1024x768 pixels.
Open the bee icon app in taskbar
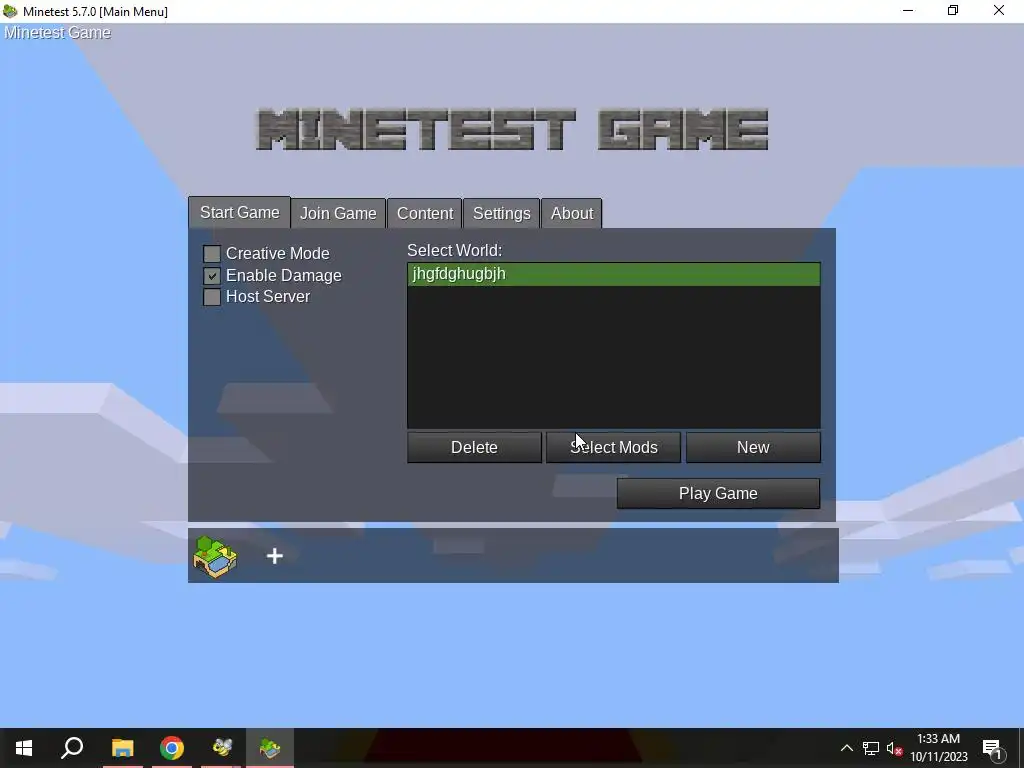point(222,748)
